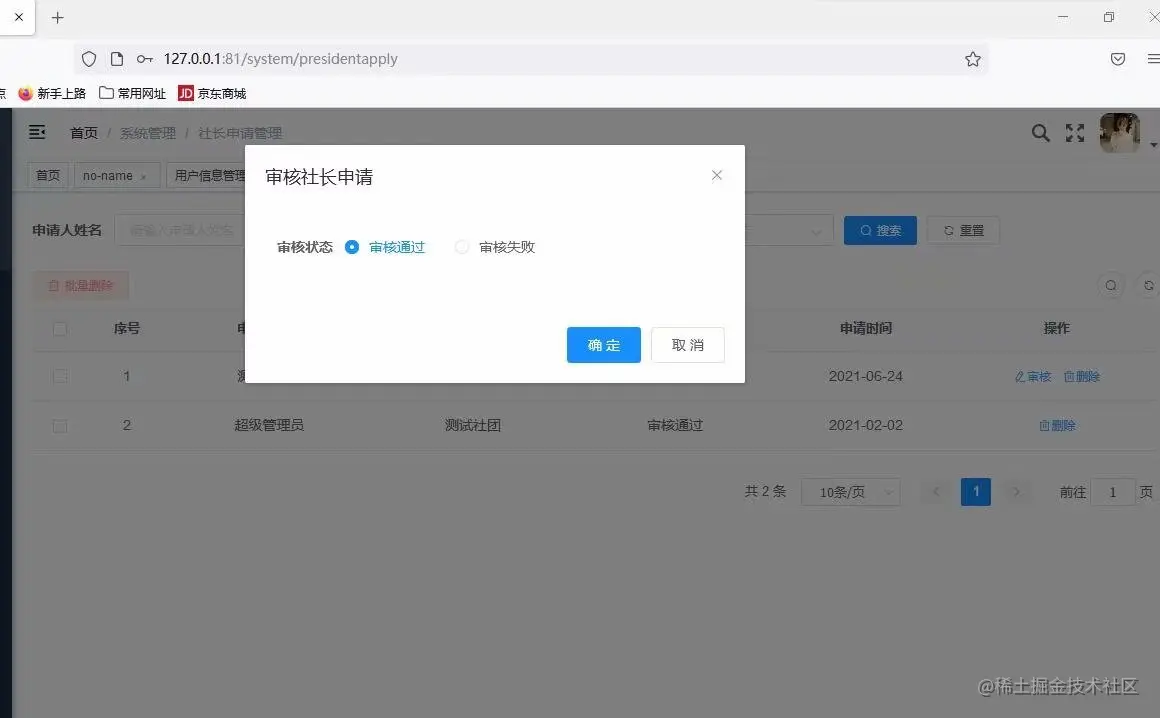Open the 京东商城 bookmark

212,93
